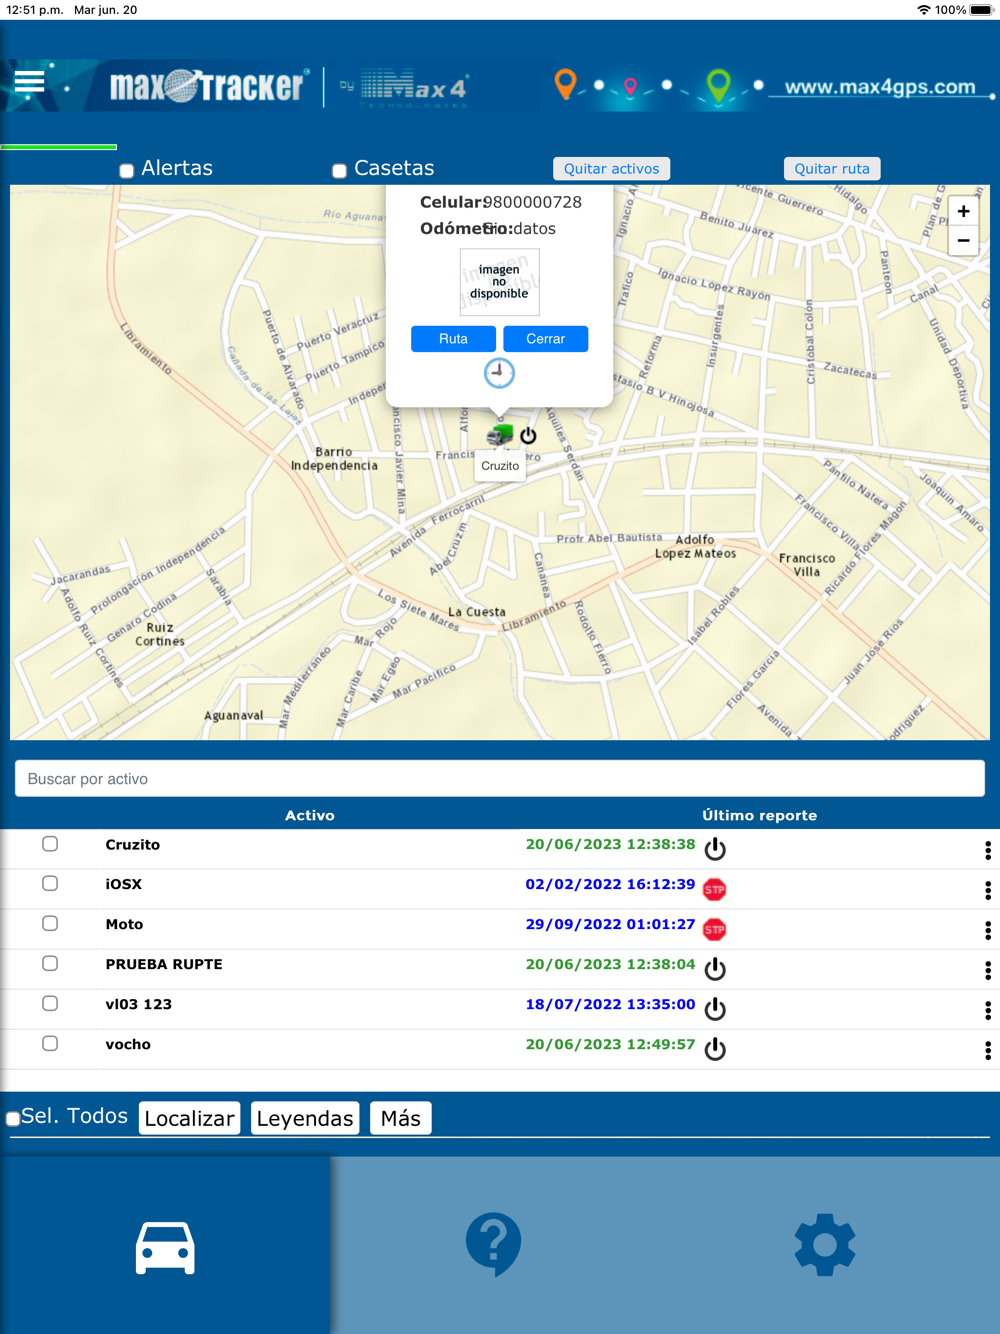The width and height of the screenshot is (1000, 1334).
Task: Click timestamp 20/06/2023 12:49:57
Action: click(x=611, y=1045)
